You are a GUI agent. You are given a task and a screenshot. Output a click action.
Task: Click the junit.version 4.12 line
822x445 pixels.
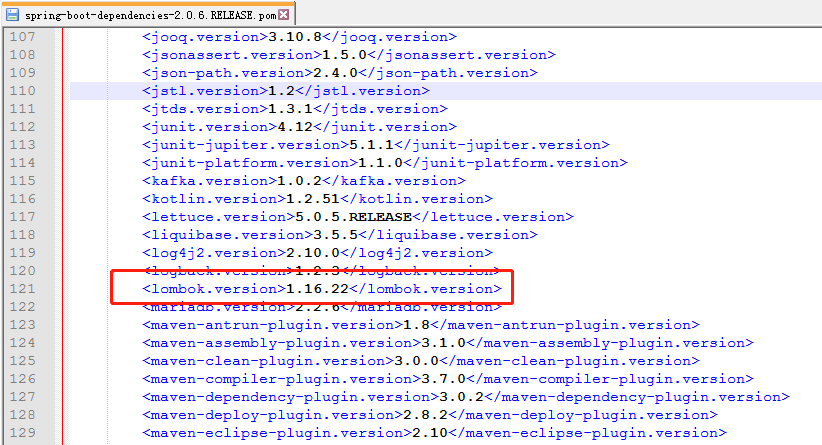(299, 127)
